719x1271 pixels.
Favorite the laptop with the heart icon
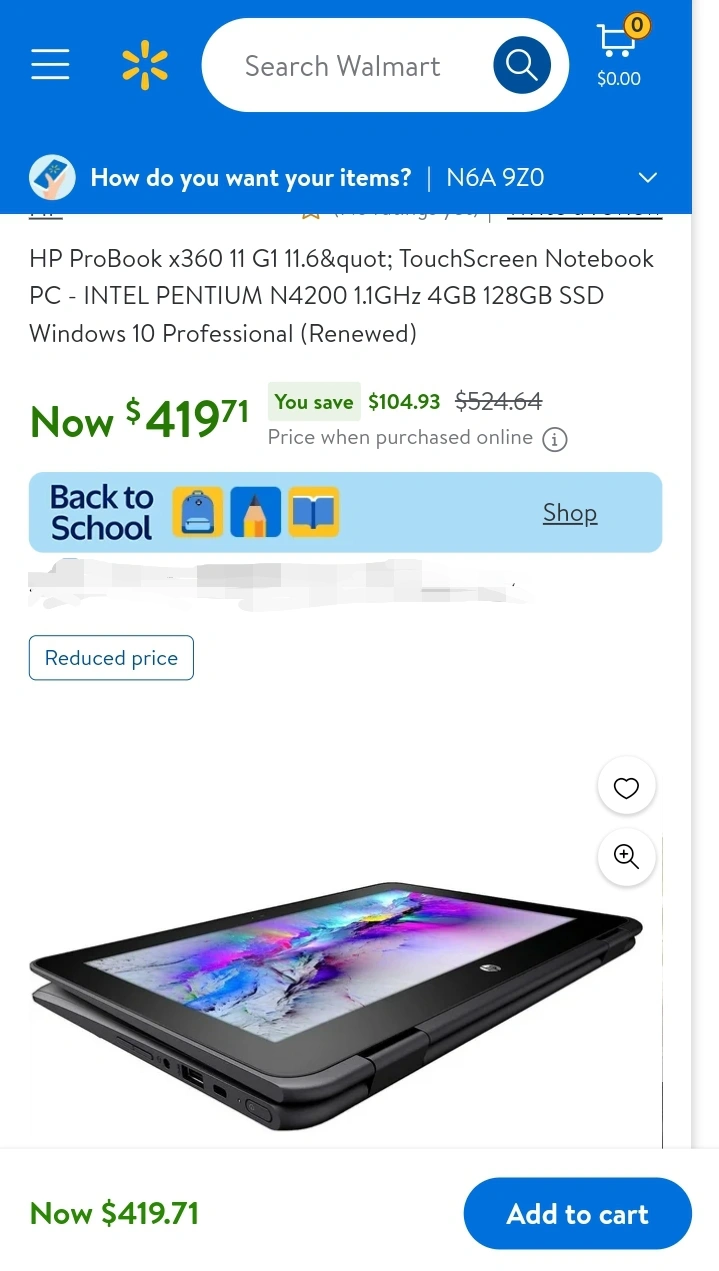click(626, 788)
